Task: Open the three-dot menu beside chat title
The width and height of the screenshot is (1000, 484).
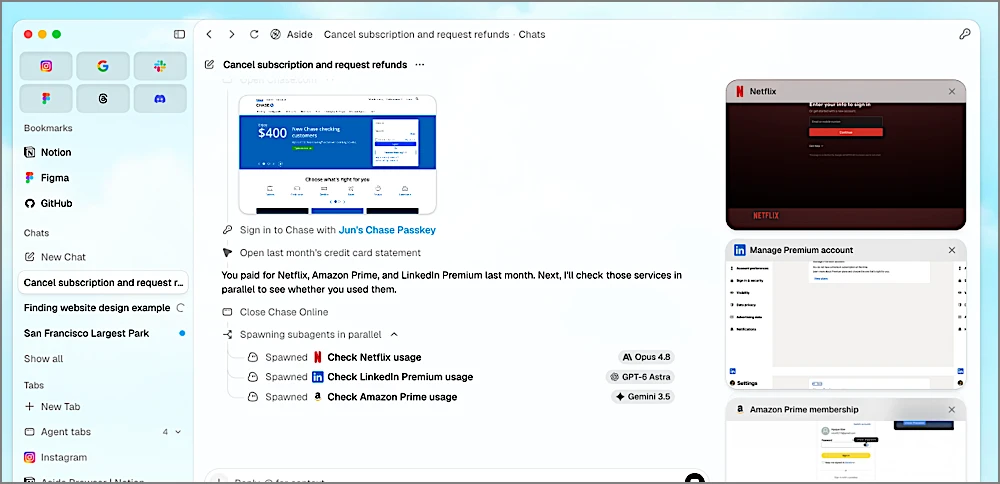Action: 420,64
